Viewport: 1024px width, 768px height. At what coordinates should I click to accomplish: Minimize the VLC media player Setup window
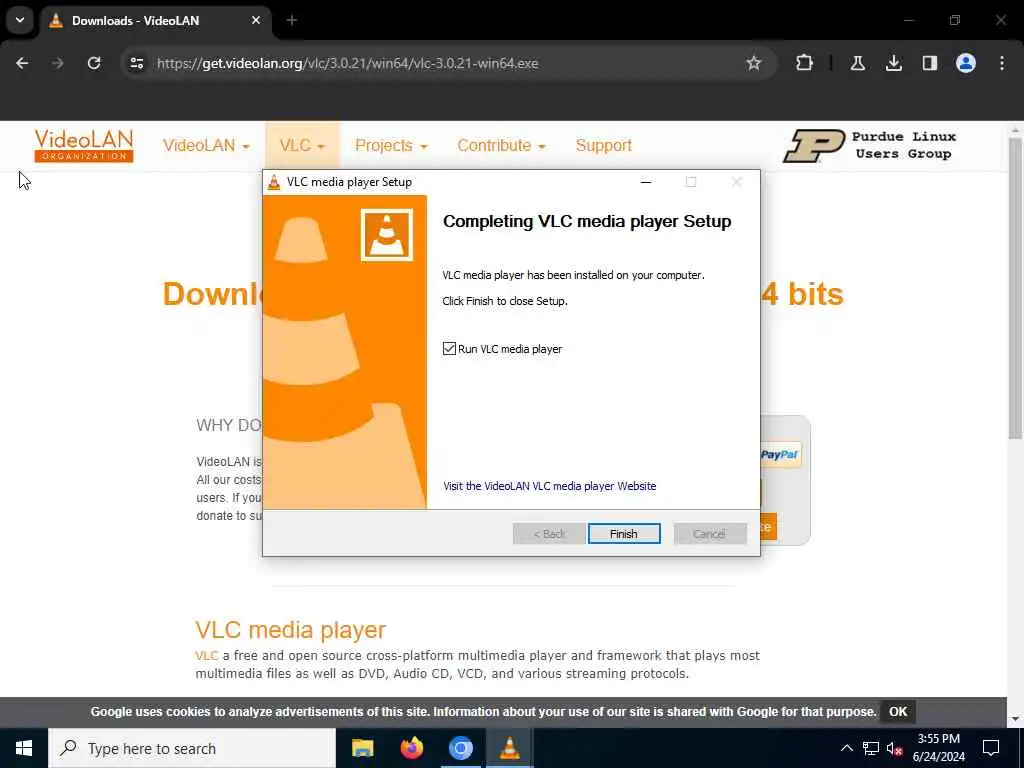(x=646, y=182)
